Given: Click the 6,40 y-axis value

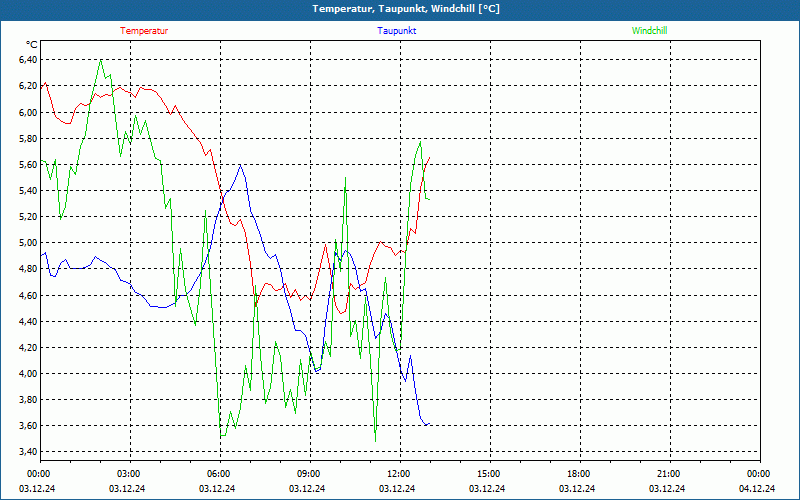Looking at the screenshot, I should pyautogui.click(x=28, y=60).
